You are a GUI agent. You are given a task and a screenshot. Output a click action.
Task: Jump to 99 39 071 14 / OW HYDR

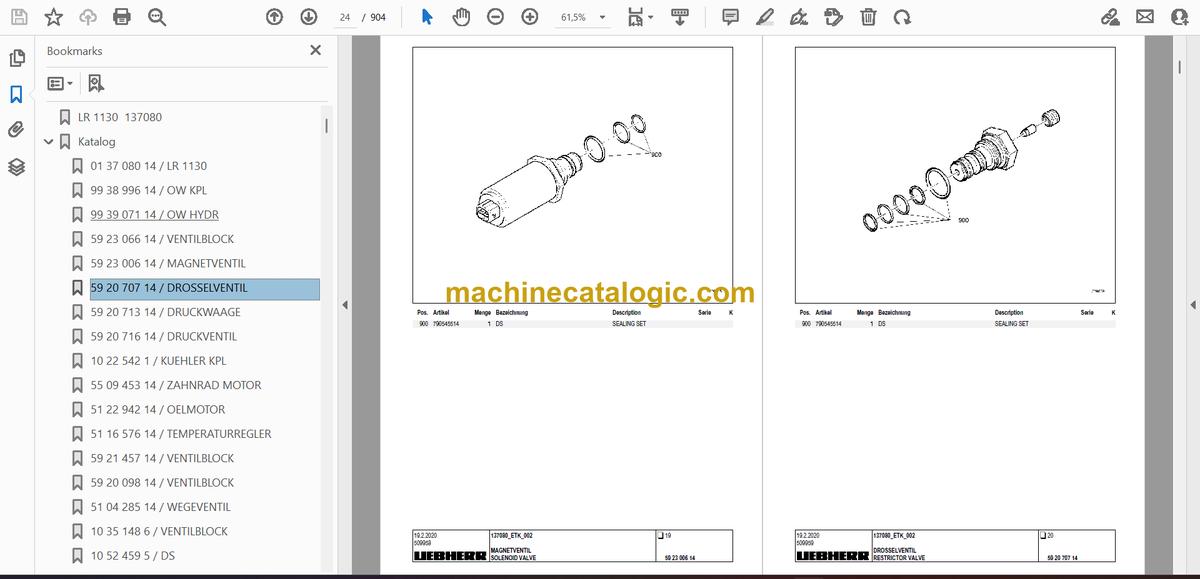(x=155, y=214)
